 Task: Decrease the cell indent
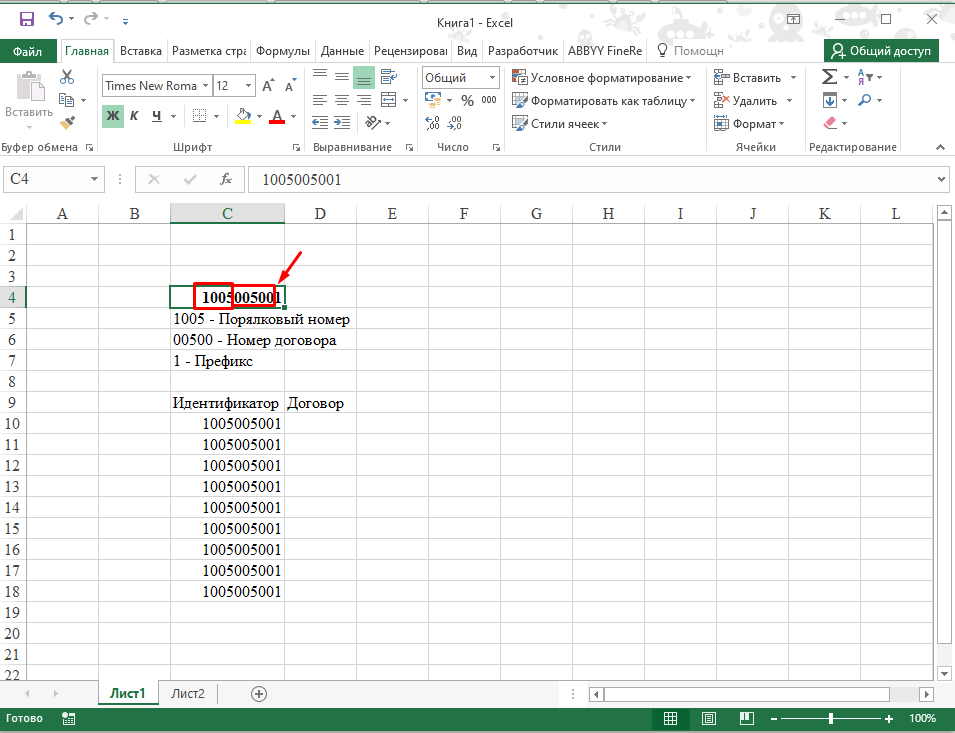tap(320, 122)
